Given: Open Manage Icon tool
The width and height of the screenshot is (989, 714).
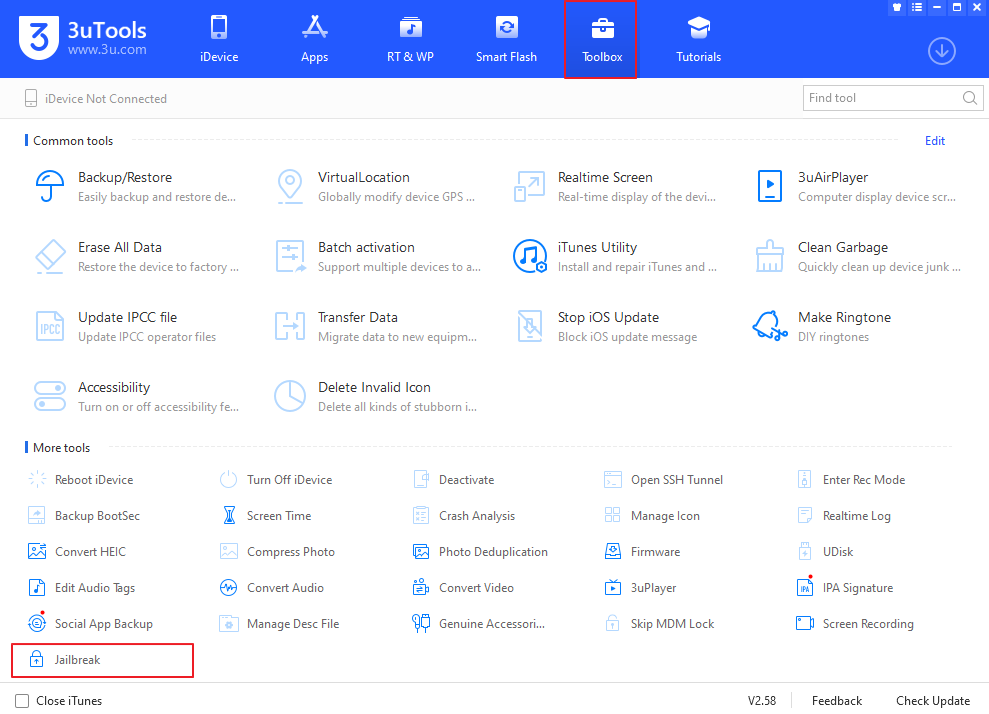Looking at the screenshot, I should click(x=652, y=515).
